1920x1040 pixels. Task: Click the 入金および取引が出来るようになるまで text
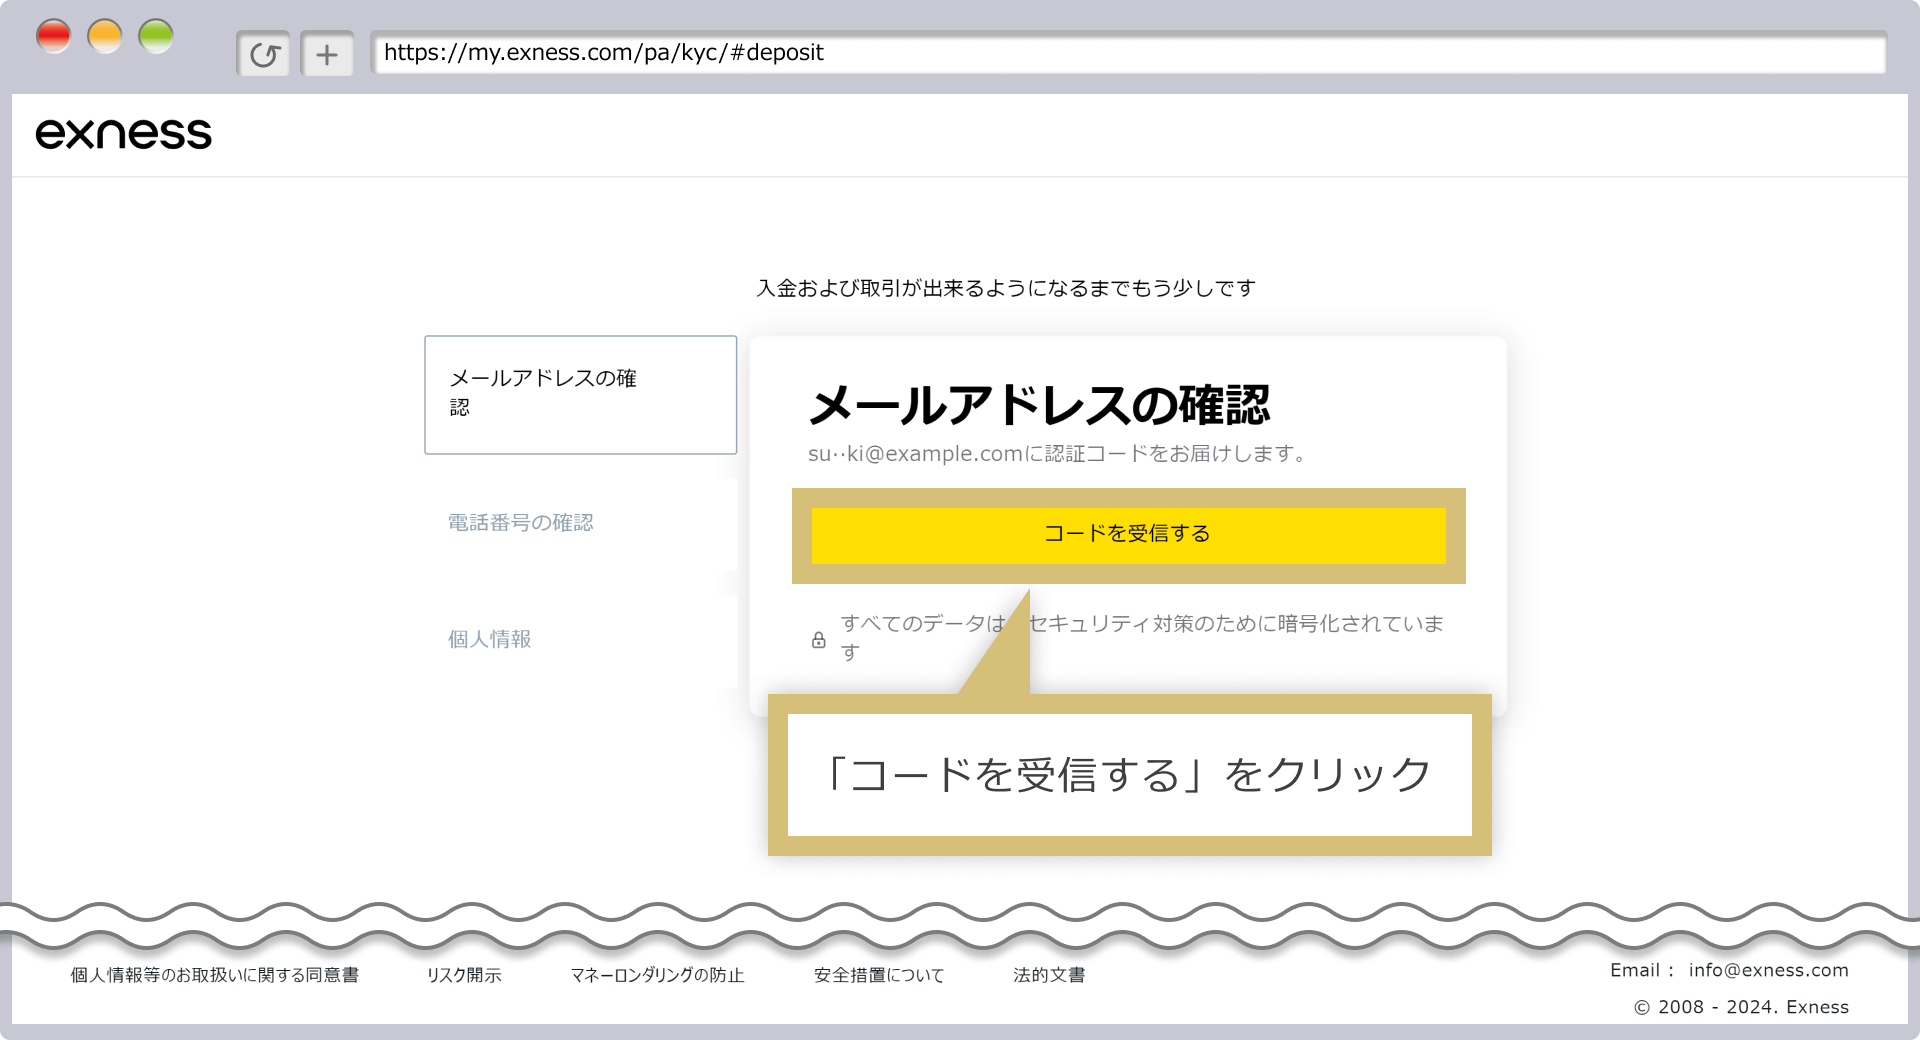1006,289
